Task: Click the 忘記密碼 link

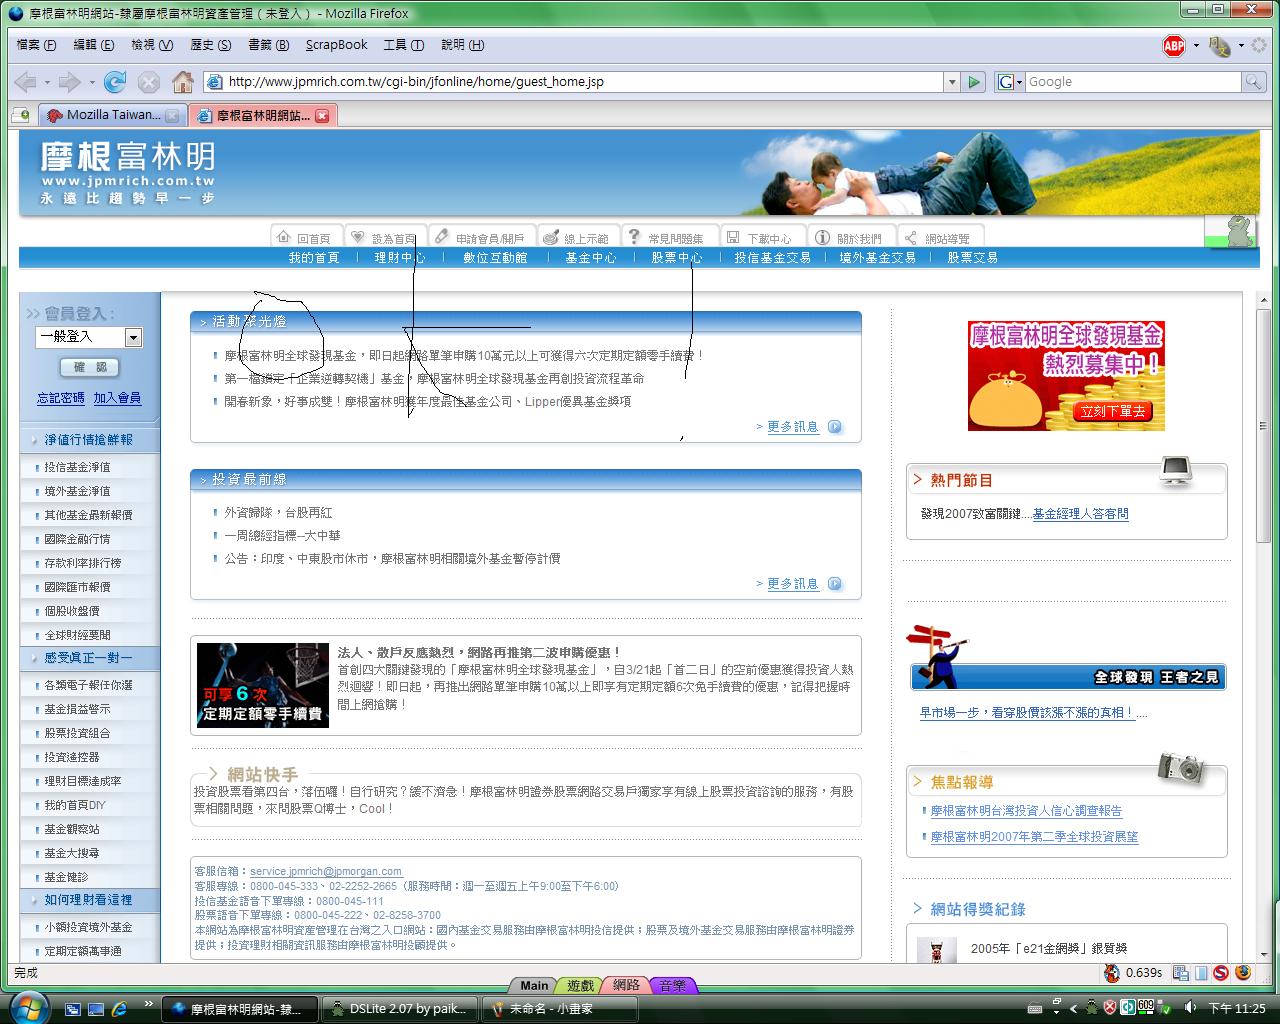Action: coord(60,398)
